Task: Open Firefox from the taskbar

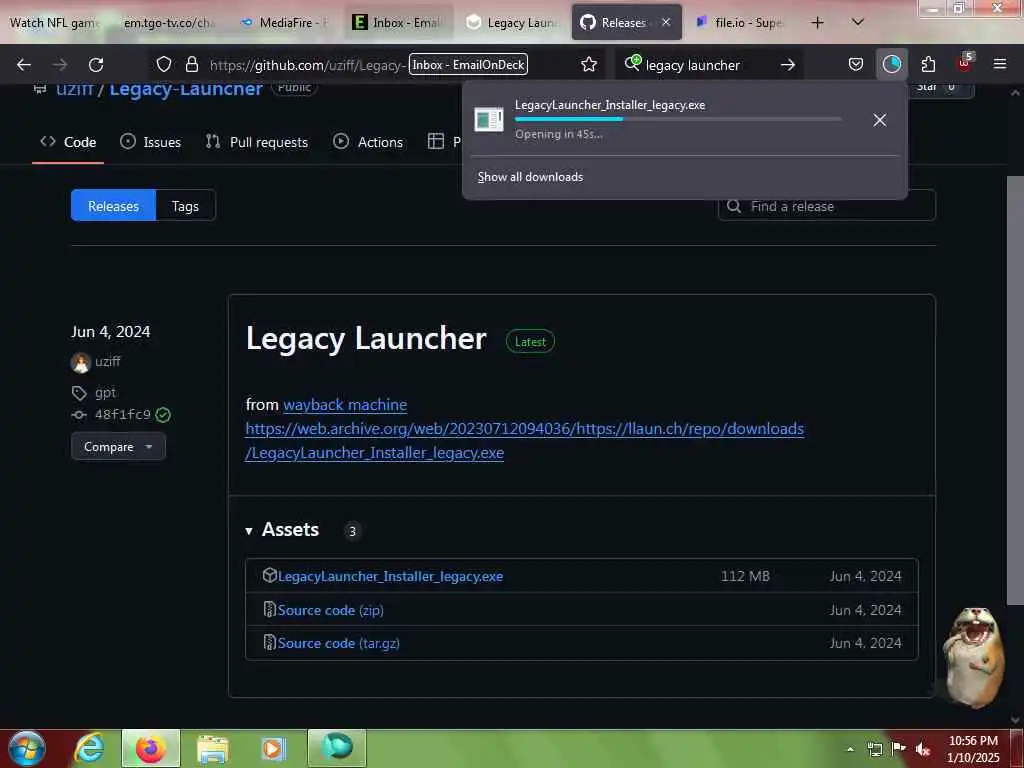Action: coord(151,748)
